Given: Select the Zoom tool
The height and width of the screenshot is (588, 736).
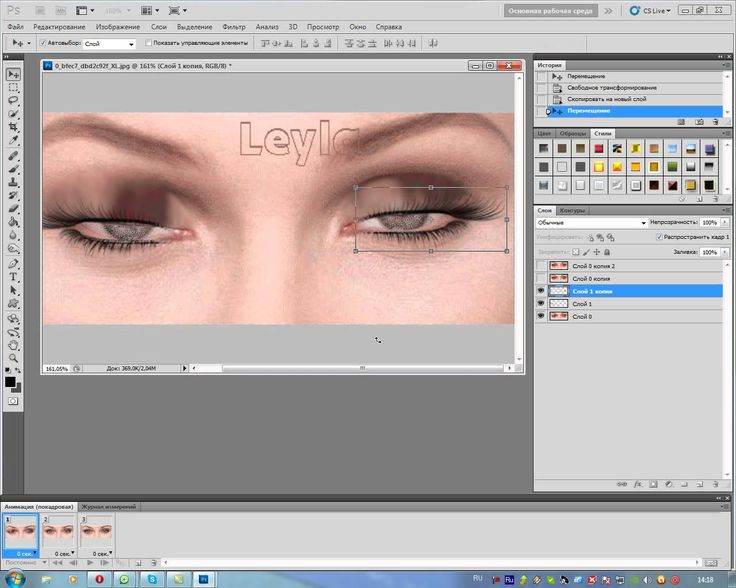Looking at the screenshot, I should (x=13, y=359).
